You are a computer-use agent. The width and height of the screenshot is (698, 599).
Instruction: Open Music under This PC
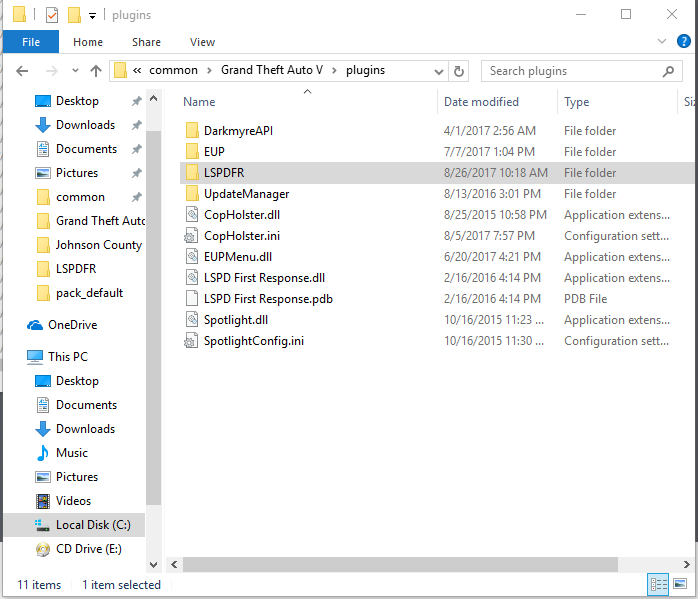pyautogui.click(x=72, y=453)
